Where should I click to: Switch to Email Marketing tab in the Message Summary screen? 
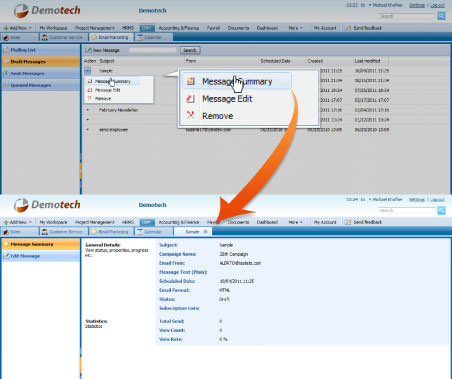click(x=111, y=232)
